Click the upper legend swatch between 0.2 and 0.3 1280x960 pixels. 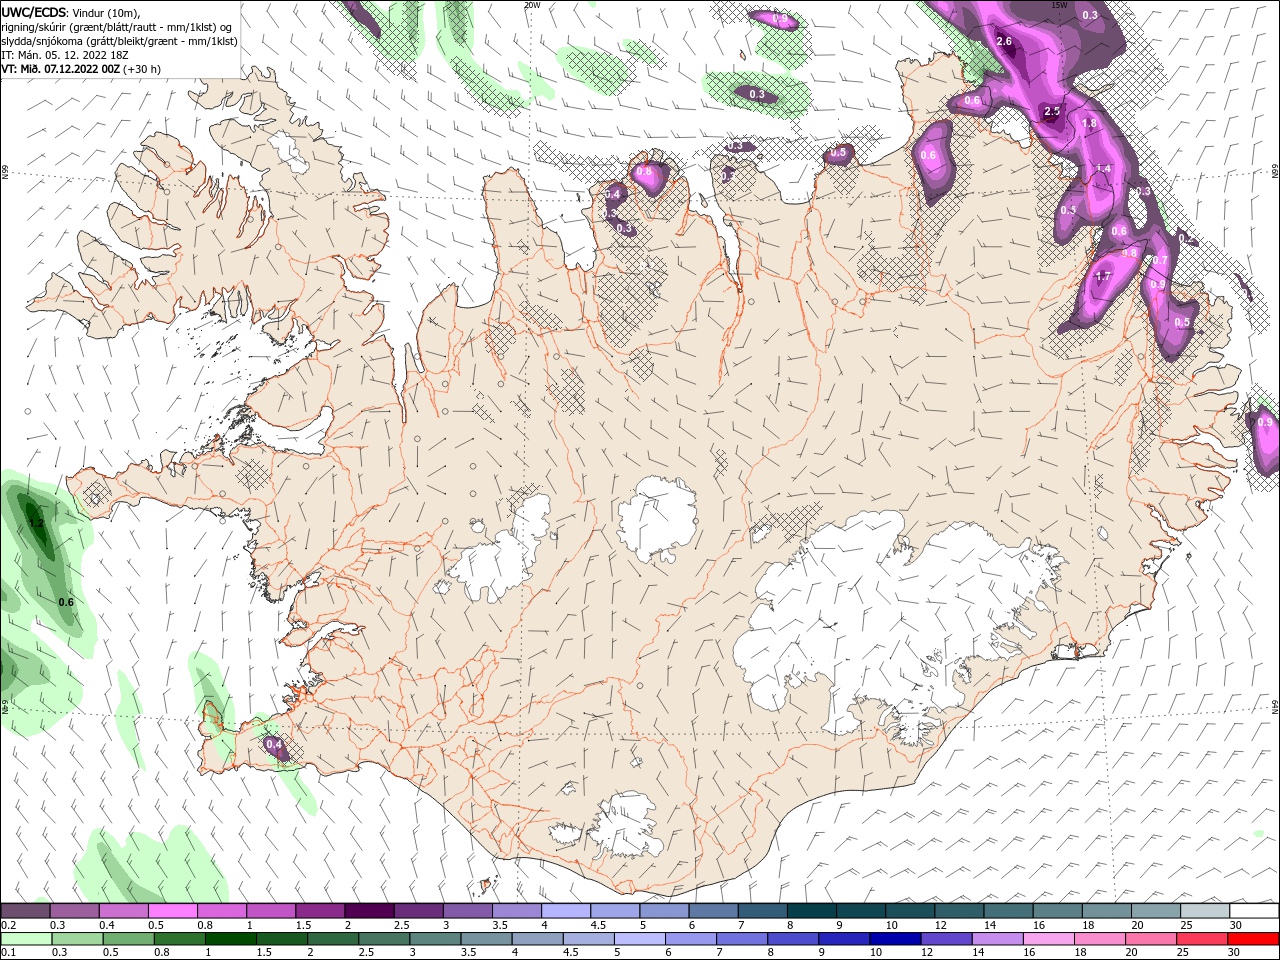[x=25, y=911]
